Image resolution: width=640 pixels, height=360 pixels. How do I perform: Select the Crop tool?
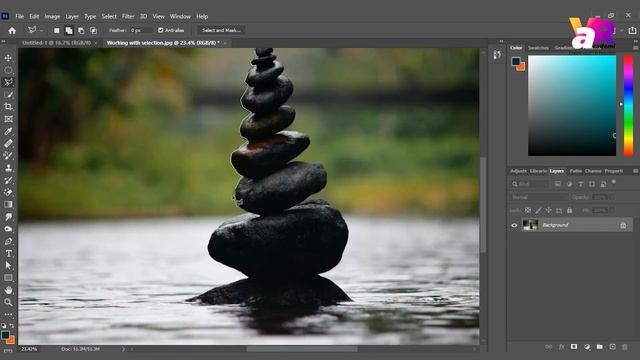coord(8,107)
